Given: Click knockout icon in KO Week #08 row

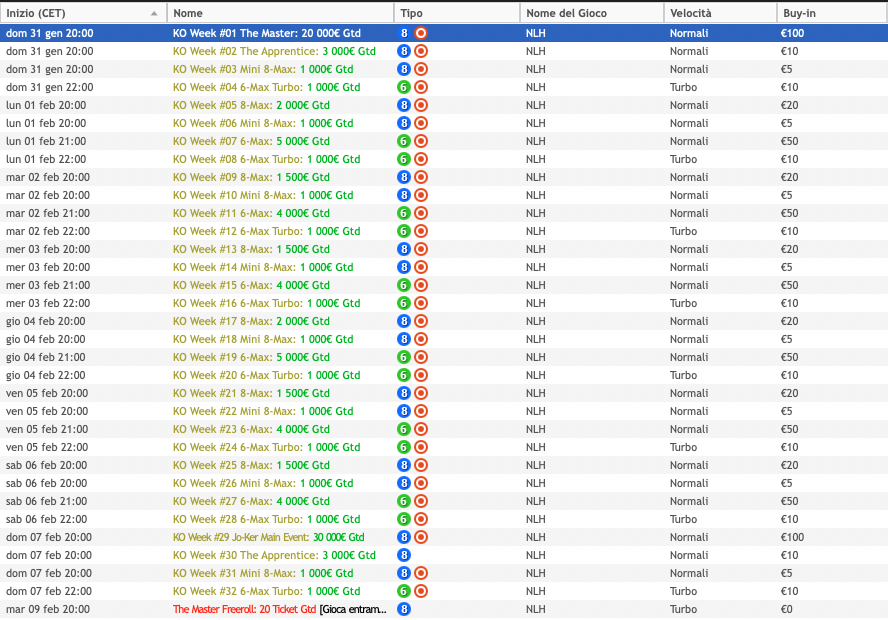Looking at the screenshot, I should tap(421, 159).
